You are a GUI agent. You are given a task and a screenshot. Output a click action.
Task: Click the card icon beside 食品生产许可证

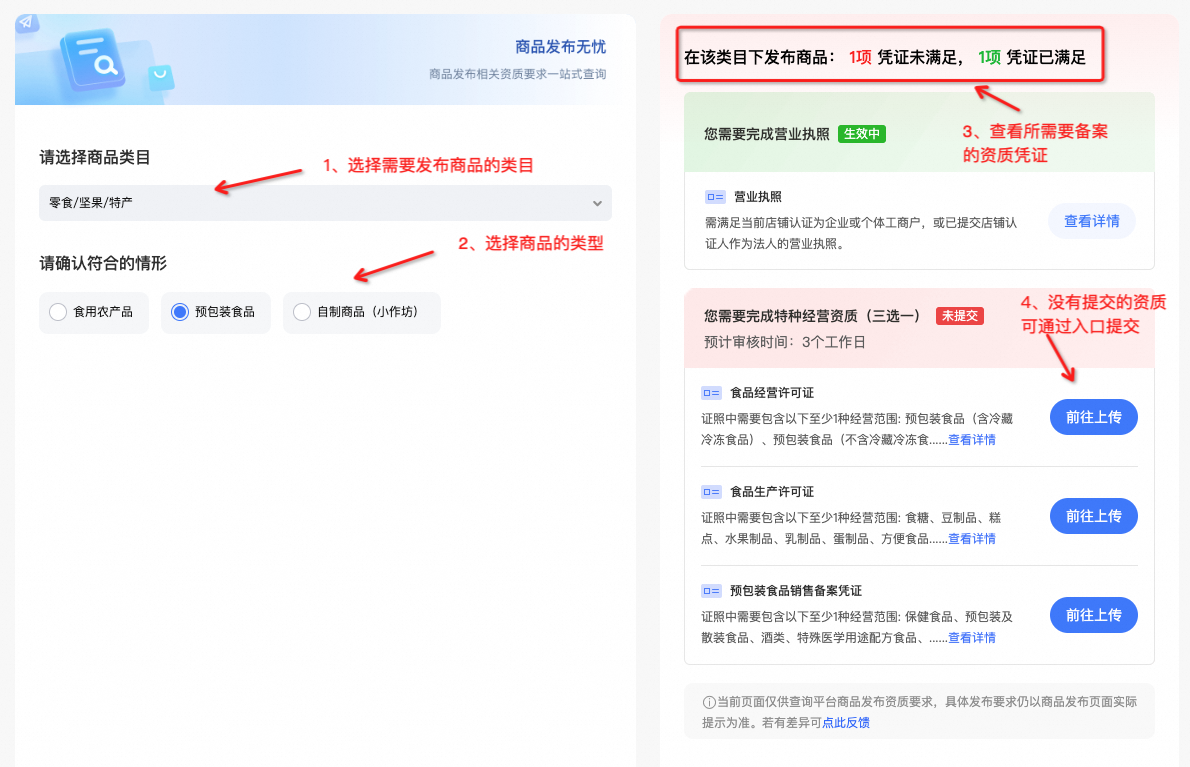[x=711, y=492]
